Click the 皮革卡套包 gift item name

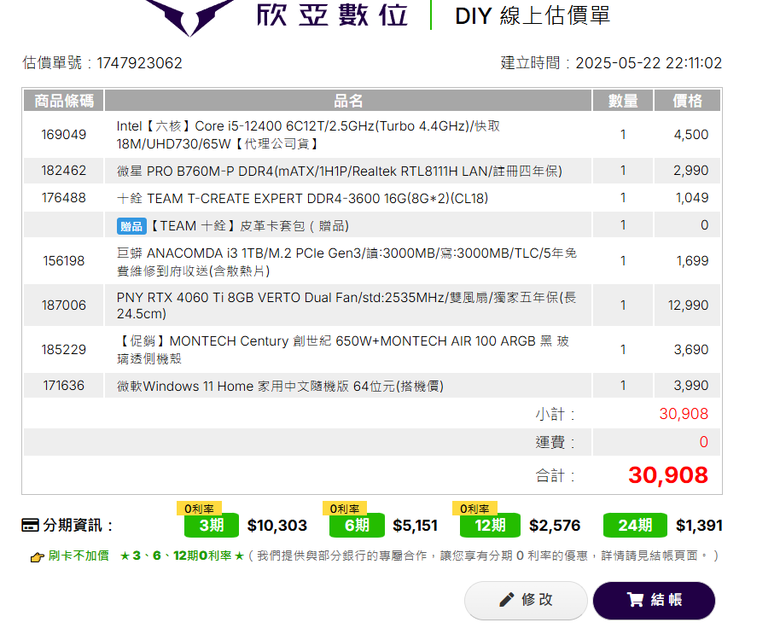(249, 226)
